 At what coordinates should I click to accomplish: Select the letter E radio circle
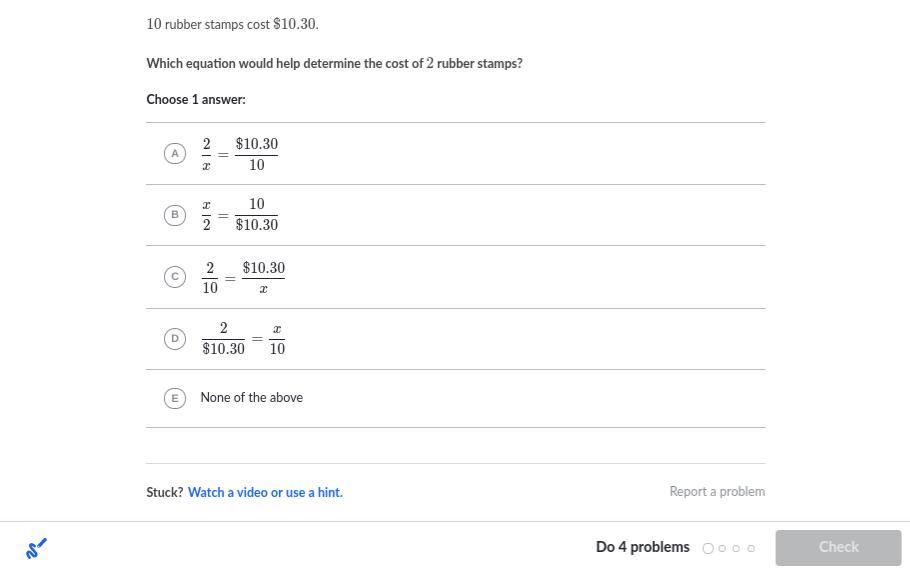175,398
